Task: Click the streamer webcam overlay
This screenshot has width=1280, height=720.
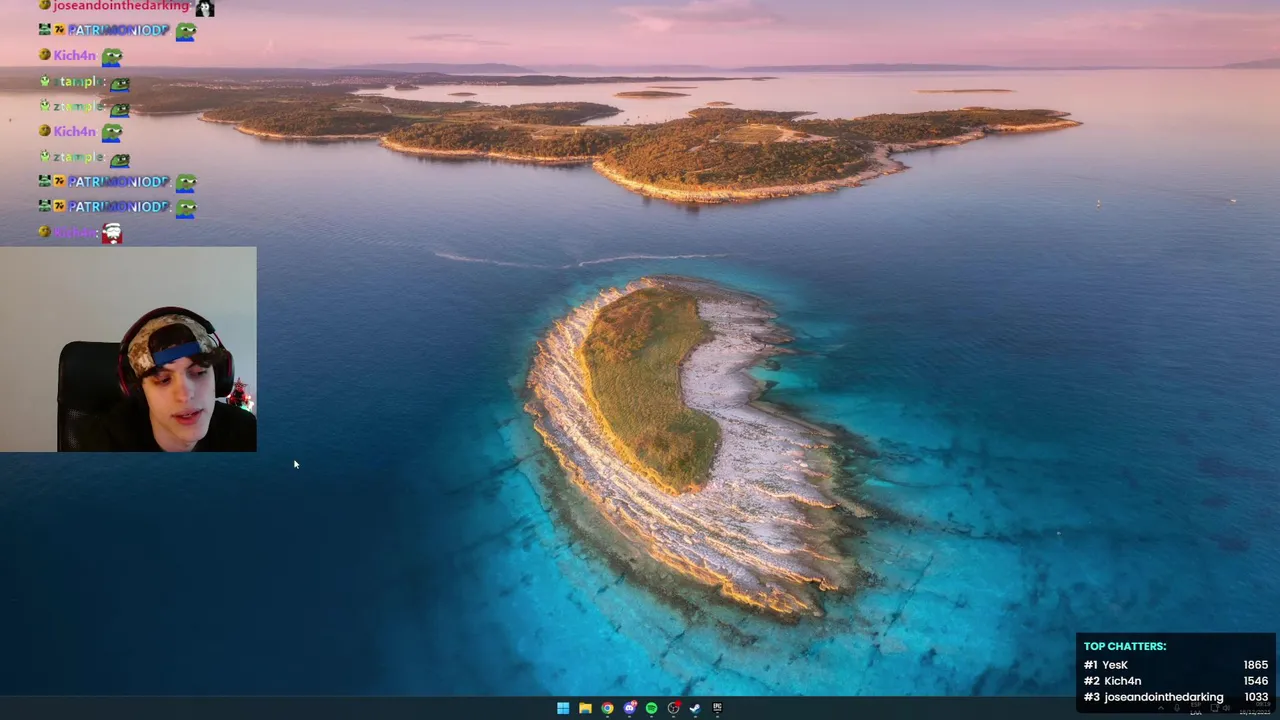Action: (x=128, y=349)
